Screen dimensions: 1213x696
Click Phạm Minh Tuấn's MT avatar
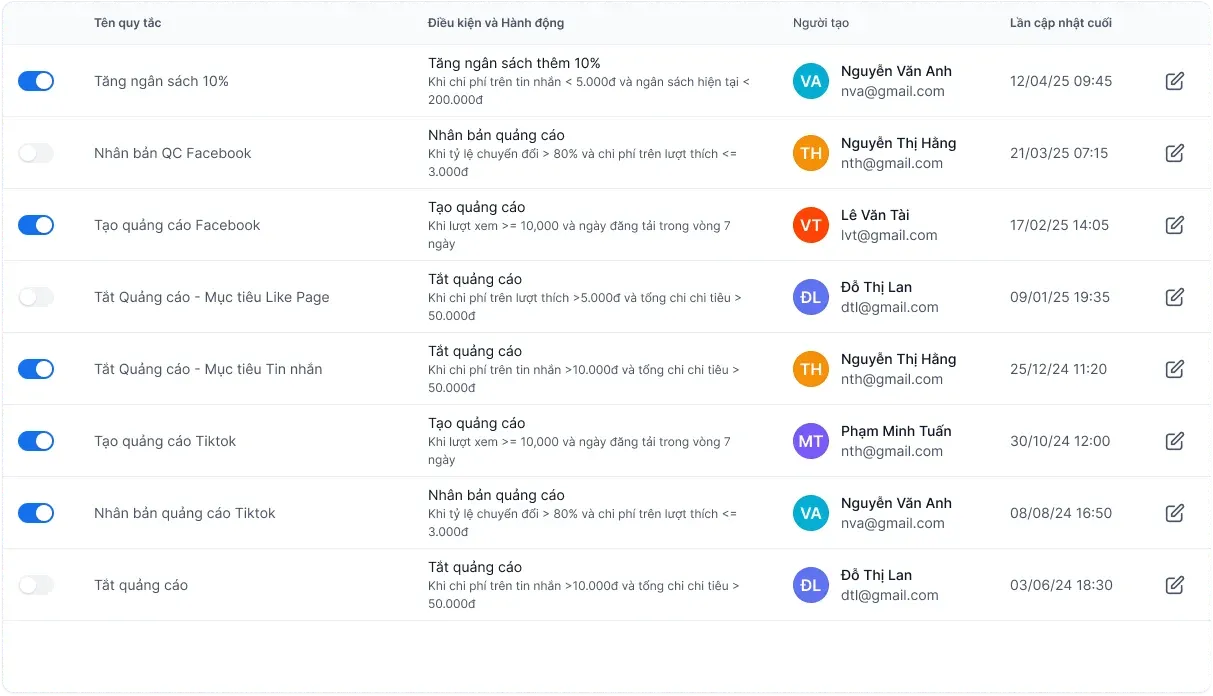(x=811, y=441)
